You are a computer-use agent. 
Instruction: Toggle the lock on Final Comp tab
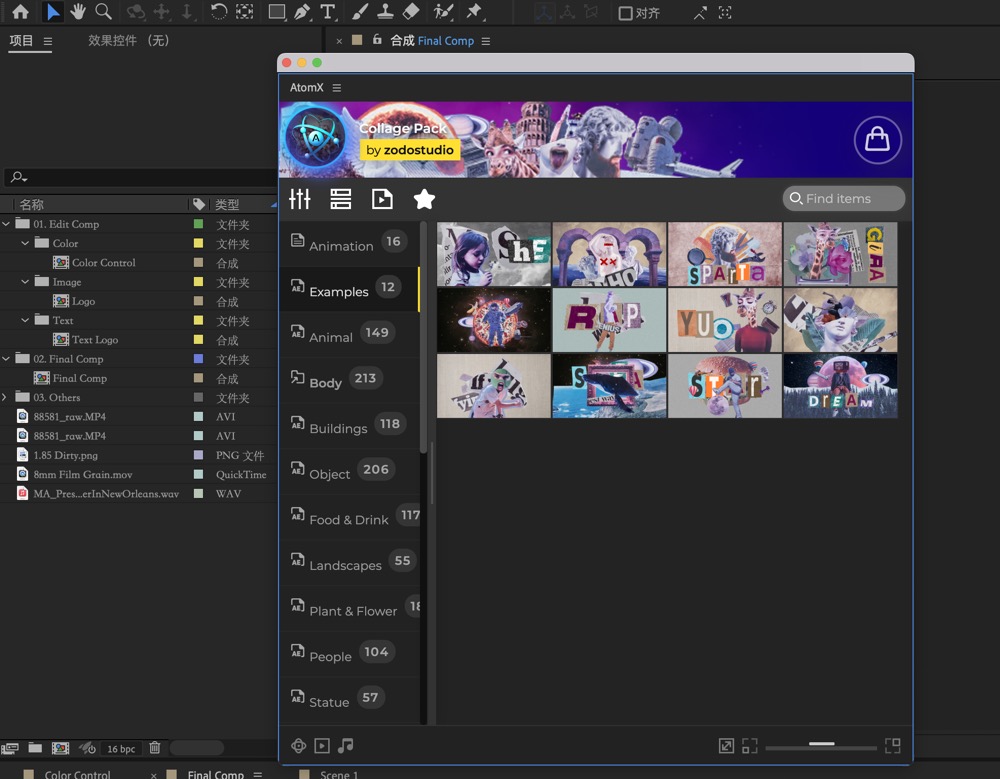point(377,41)
